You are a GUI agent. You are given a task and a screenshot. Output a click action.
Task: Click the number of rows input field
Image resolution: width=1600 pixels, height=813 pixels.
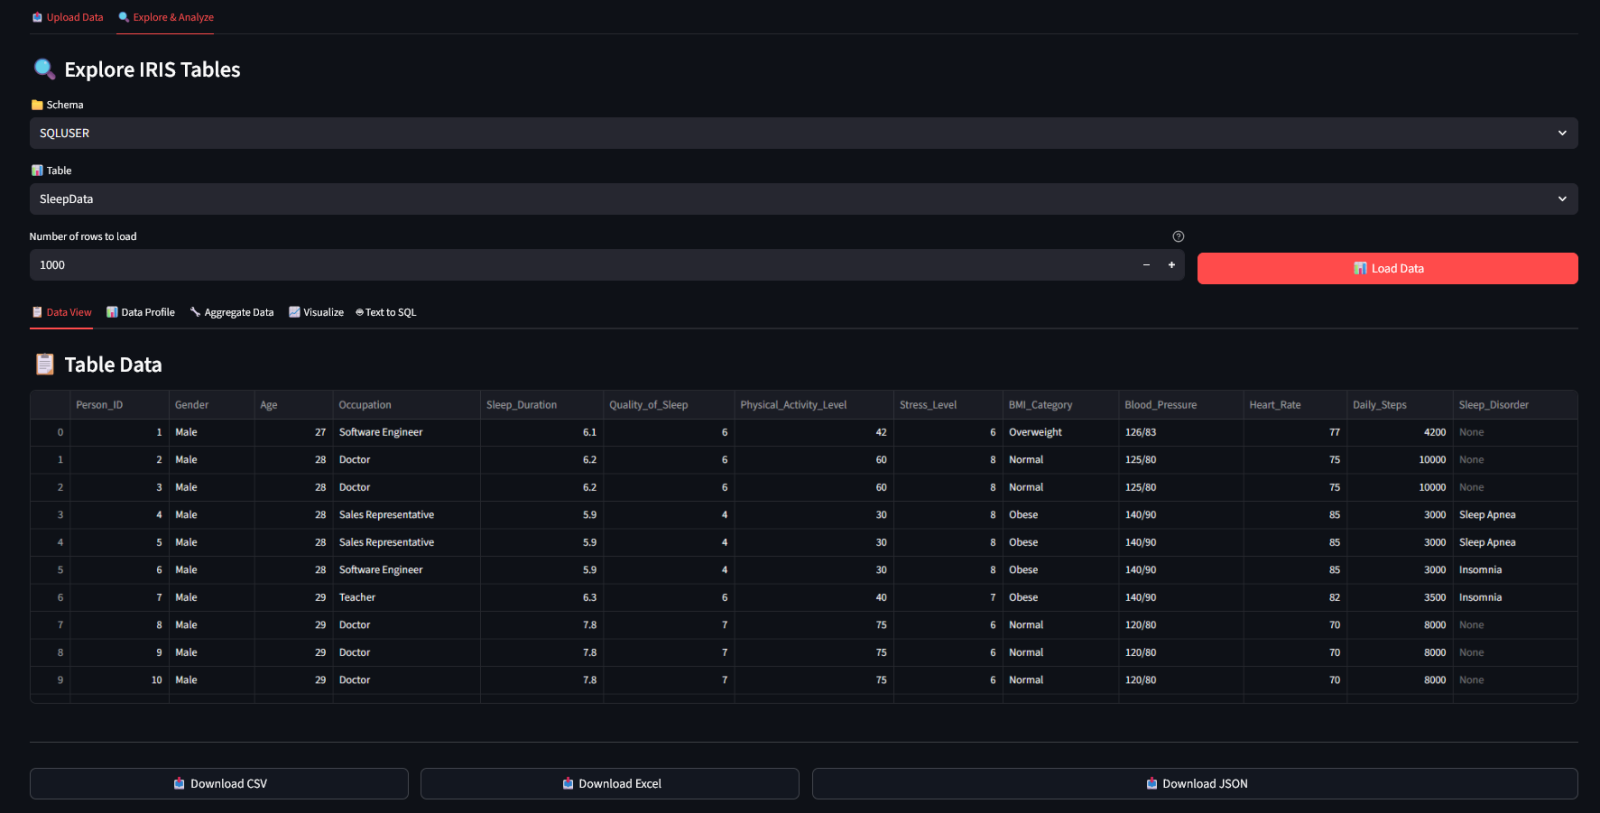point(580,265)
